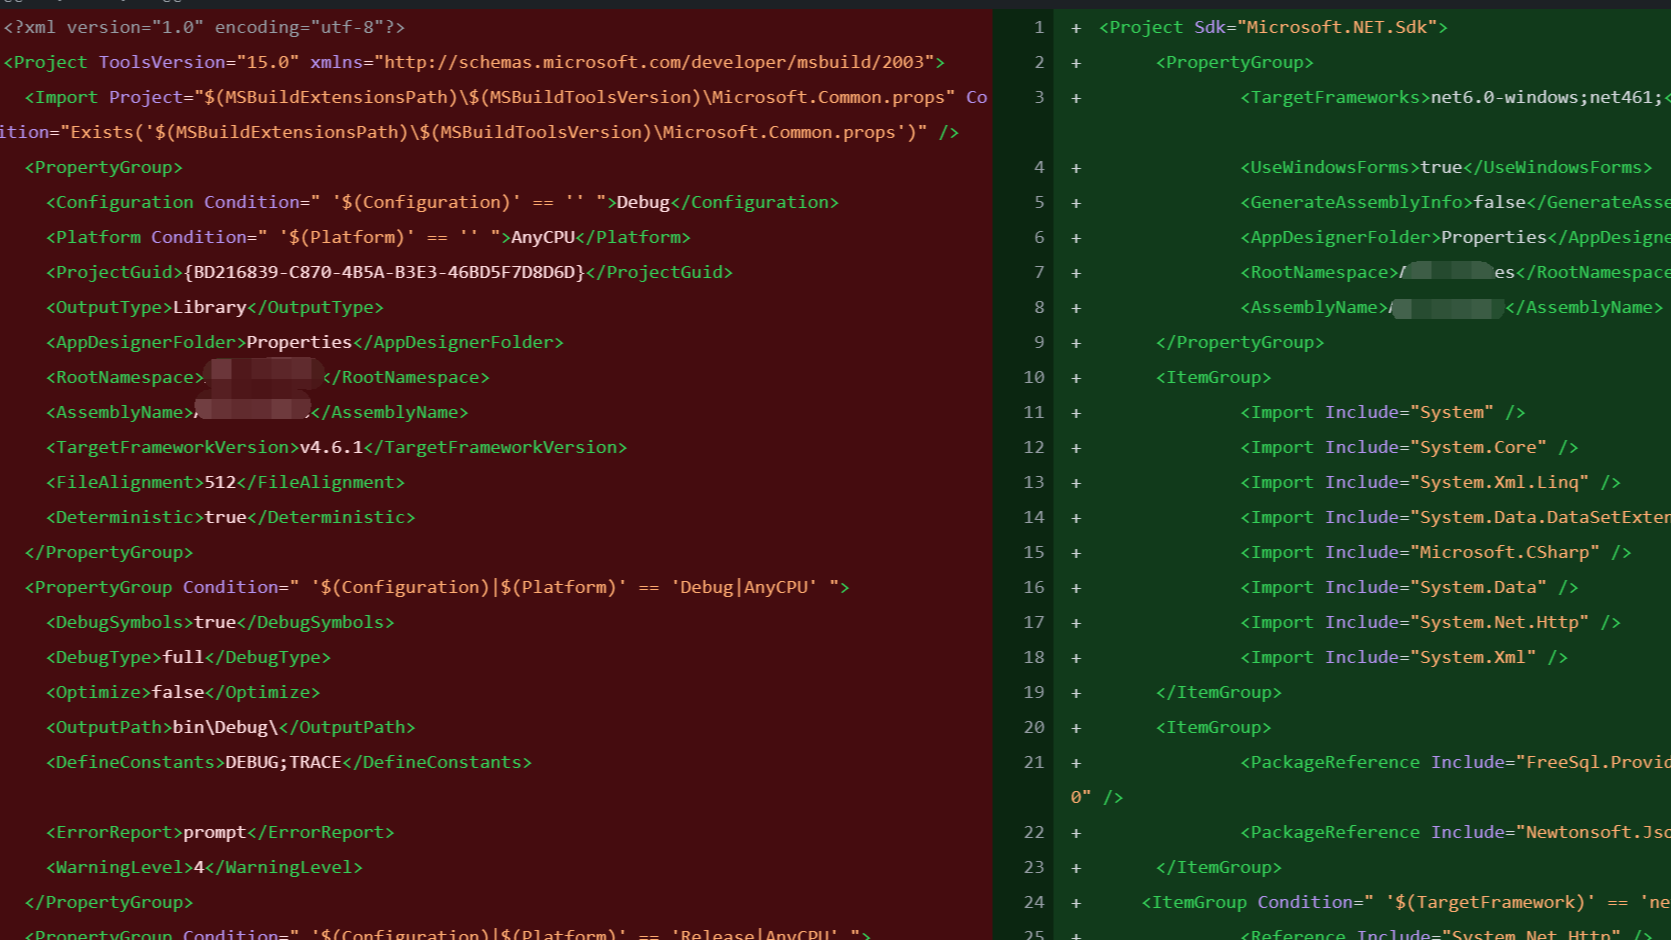Select DebugSymbols true line
1671x940 pixels.
tap(220, 622)
